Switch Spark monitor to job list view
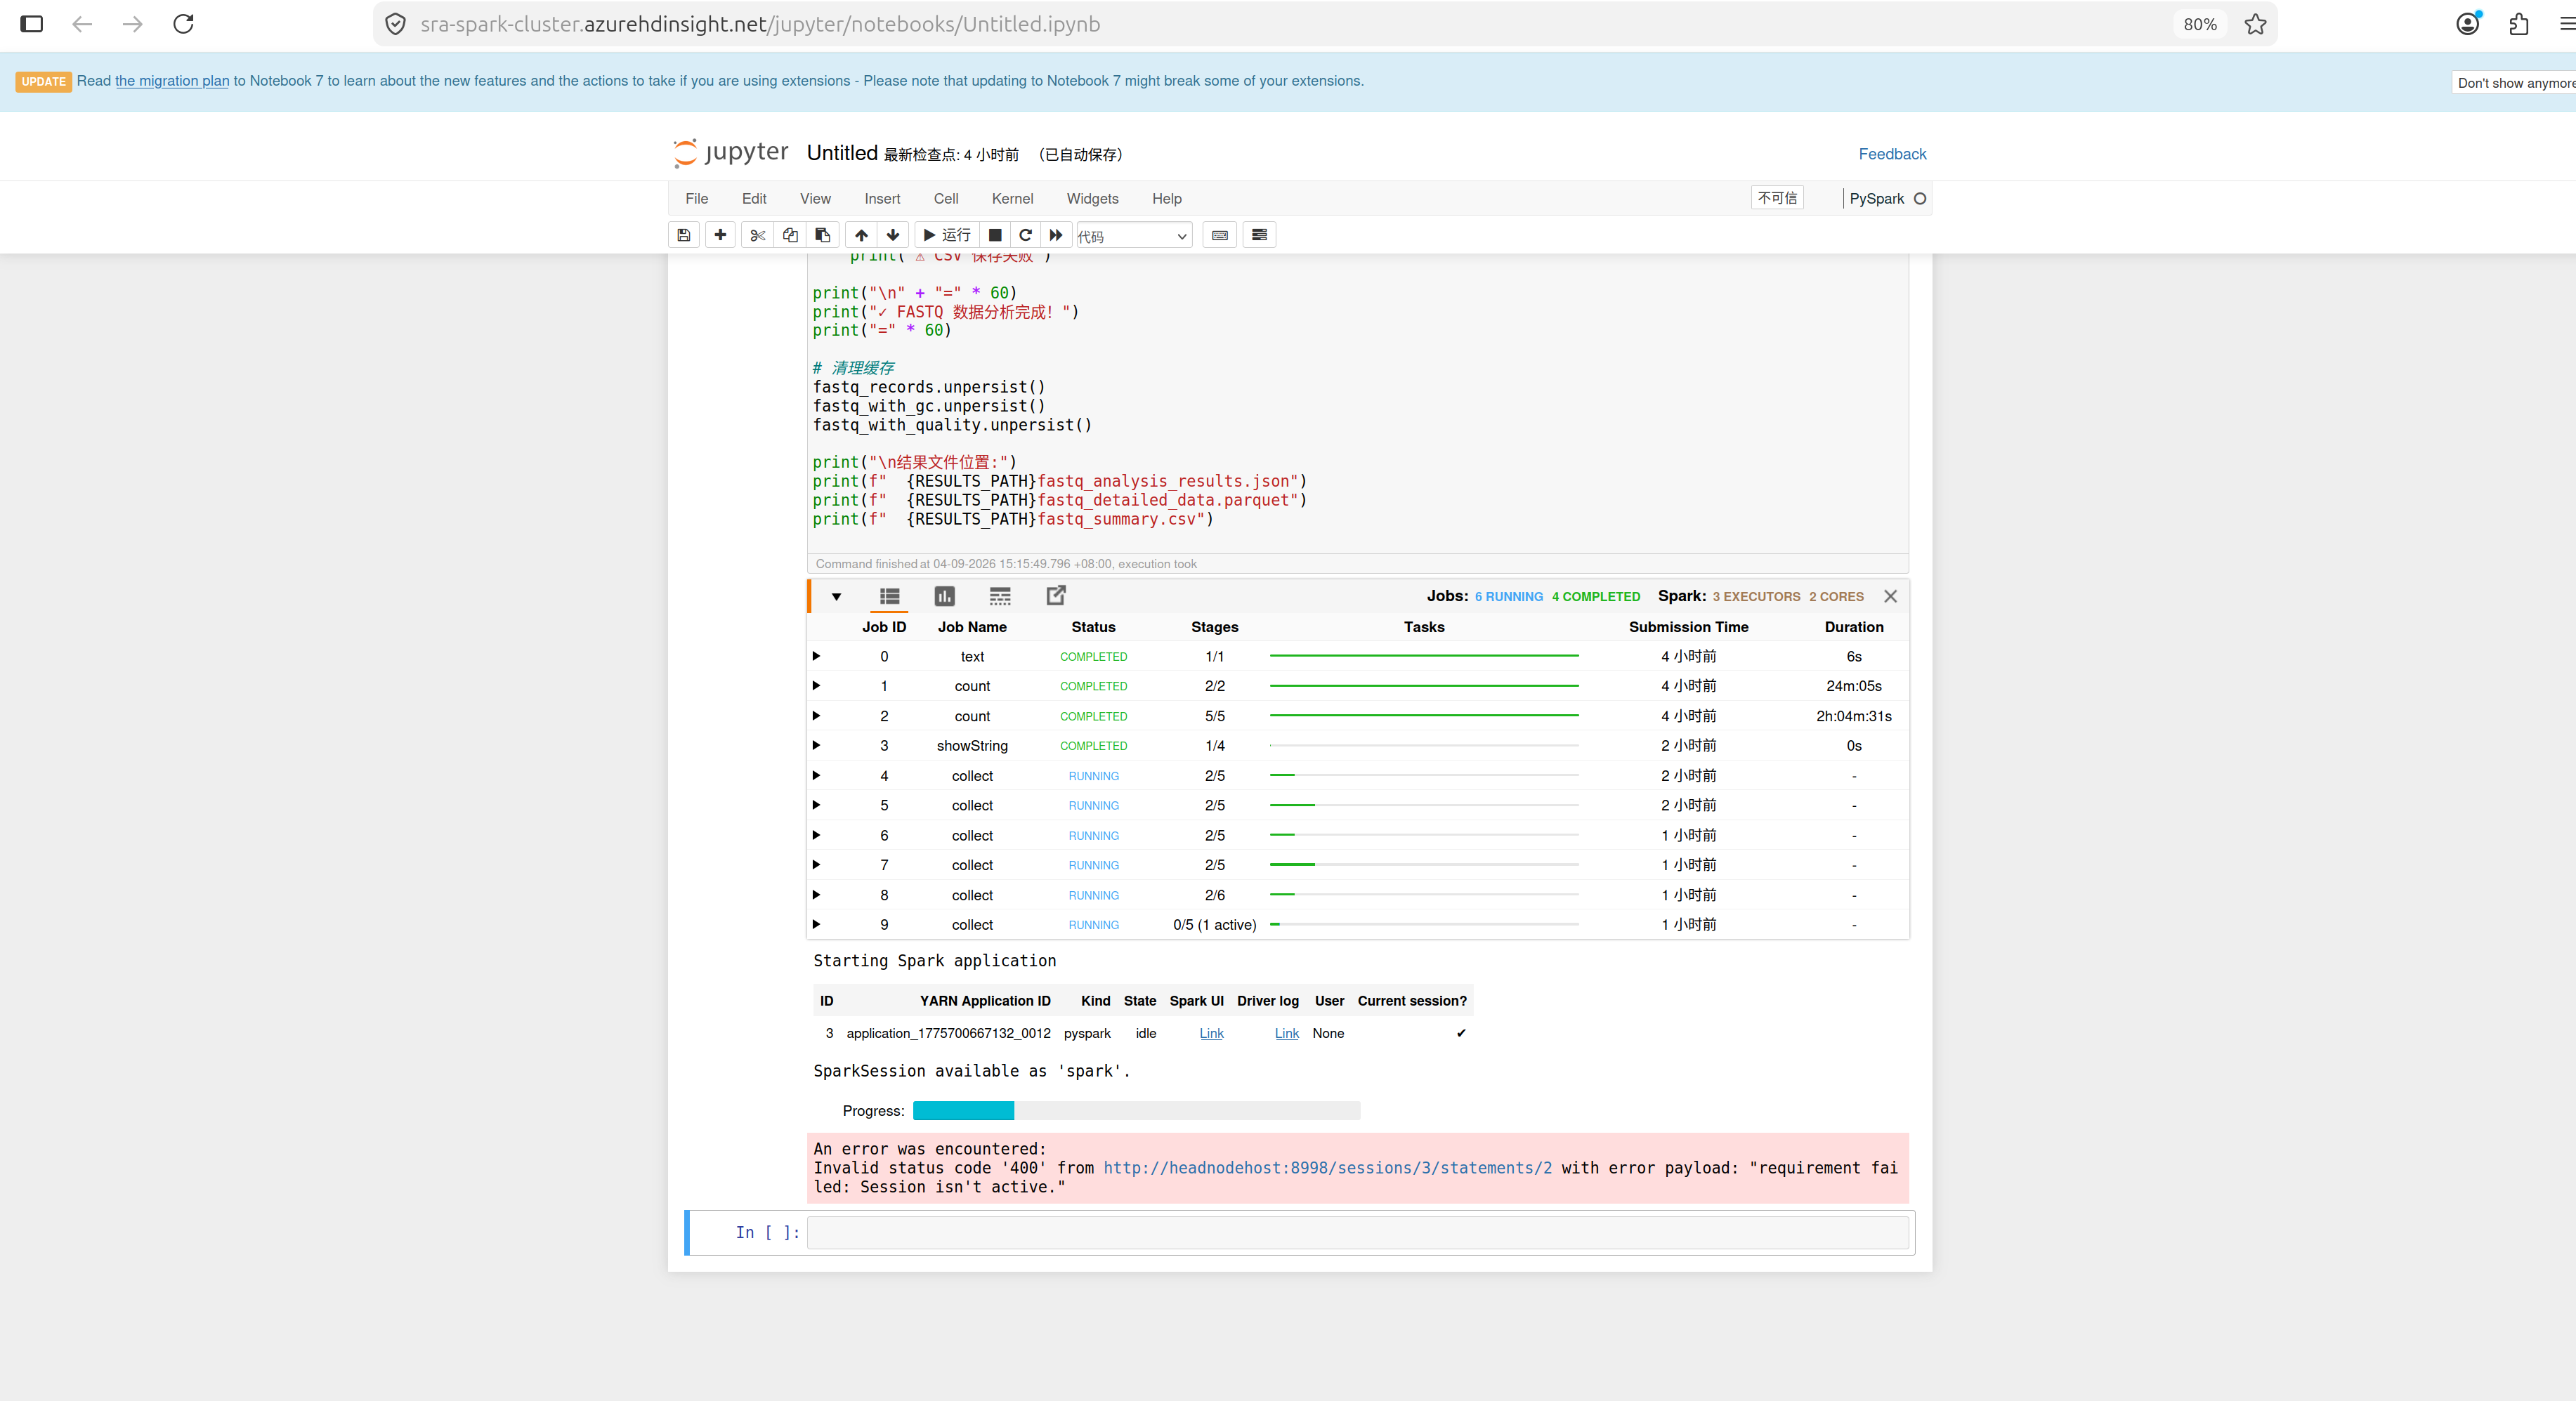 coord(889,596)
